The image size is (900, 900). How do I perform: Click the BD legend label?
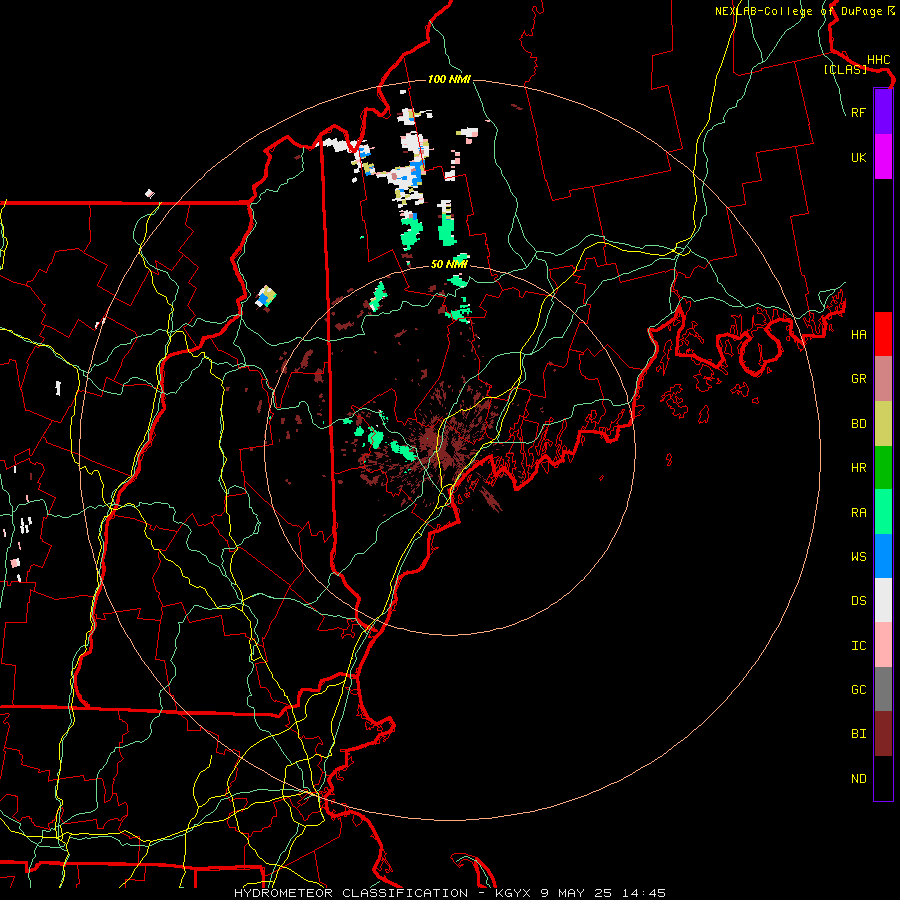point(858,424)
